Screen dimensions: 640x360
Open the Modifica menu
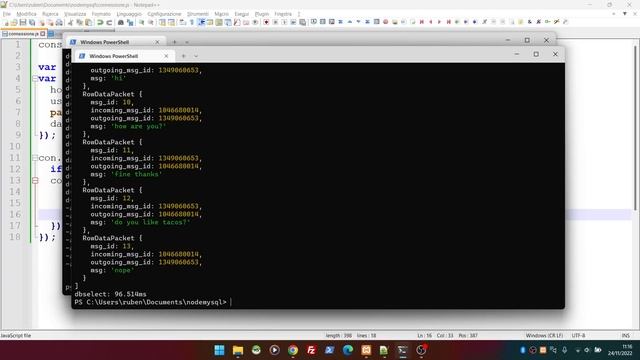click(x=27, y=14)
